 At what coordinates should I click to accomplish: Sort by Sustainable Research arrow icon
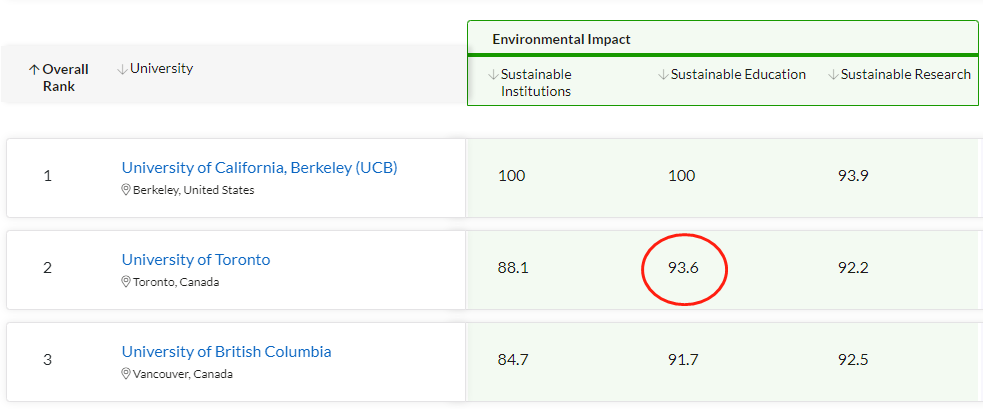coord(833,75)
